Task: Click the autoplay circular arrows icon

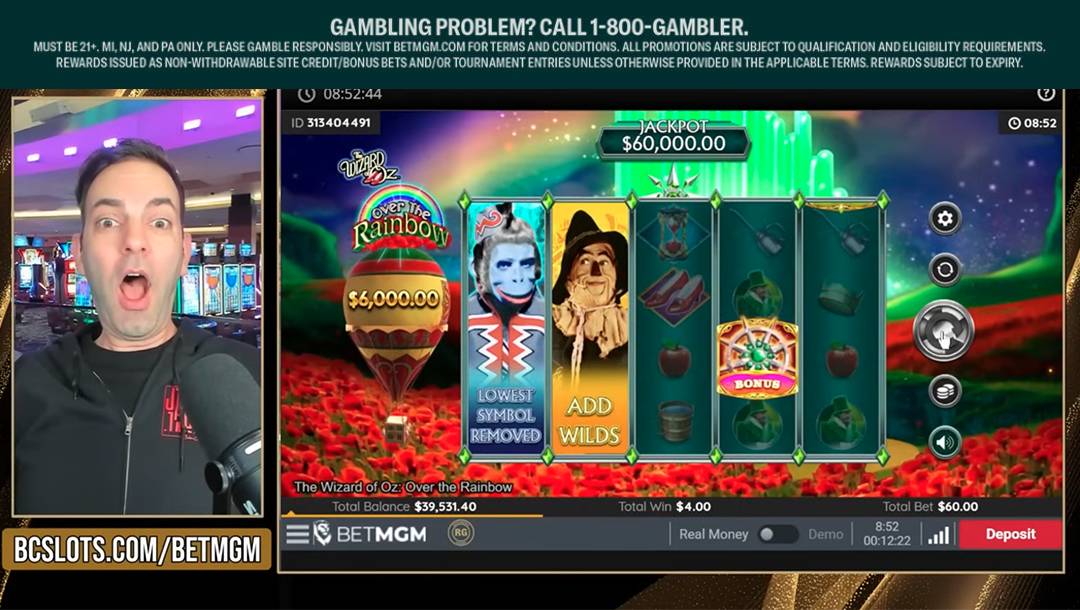Action: click(x=944, y=269)
